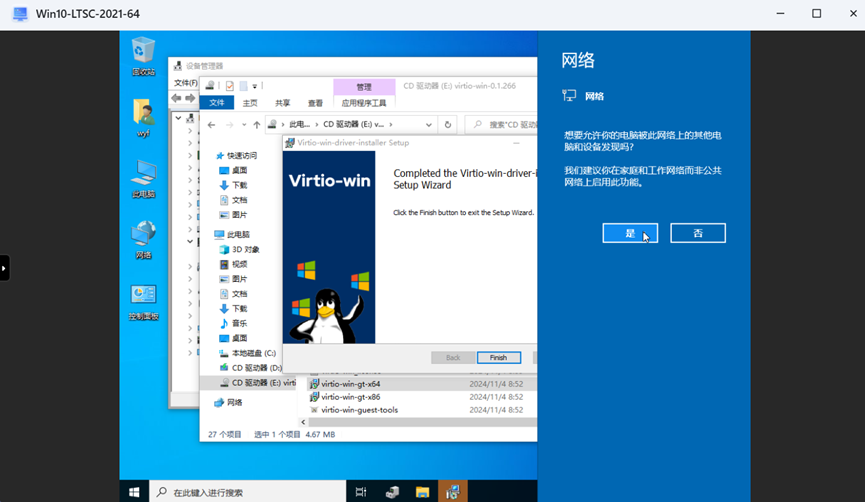Click the New folder quick access toolbar icon
This screenshot has width=865, height=502.
[243, 86]
